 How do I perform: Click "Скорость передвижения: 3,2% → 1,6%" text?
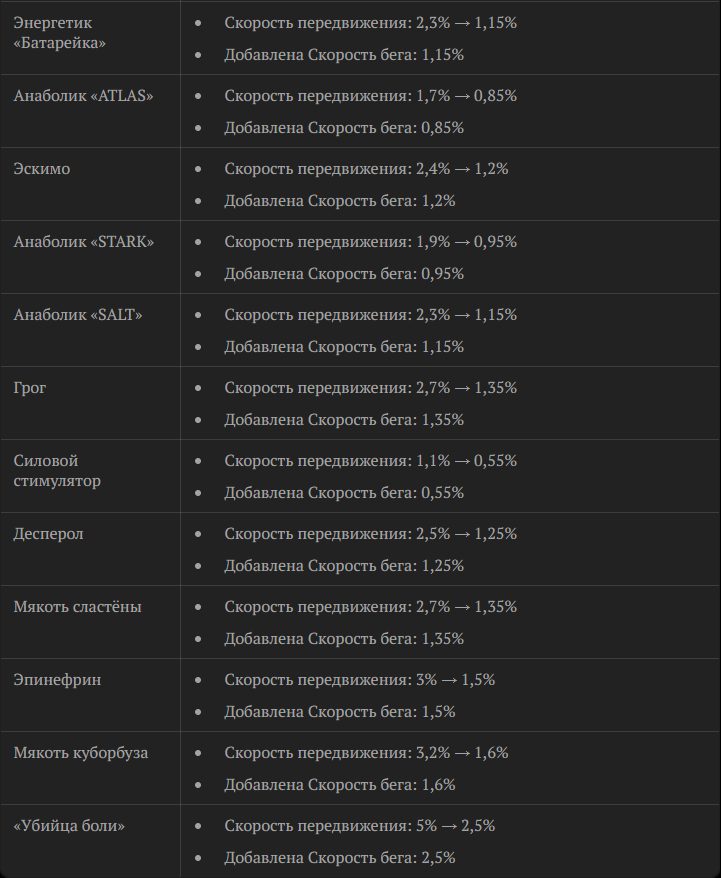(x=366, y=753)
